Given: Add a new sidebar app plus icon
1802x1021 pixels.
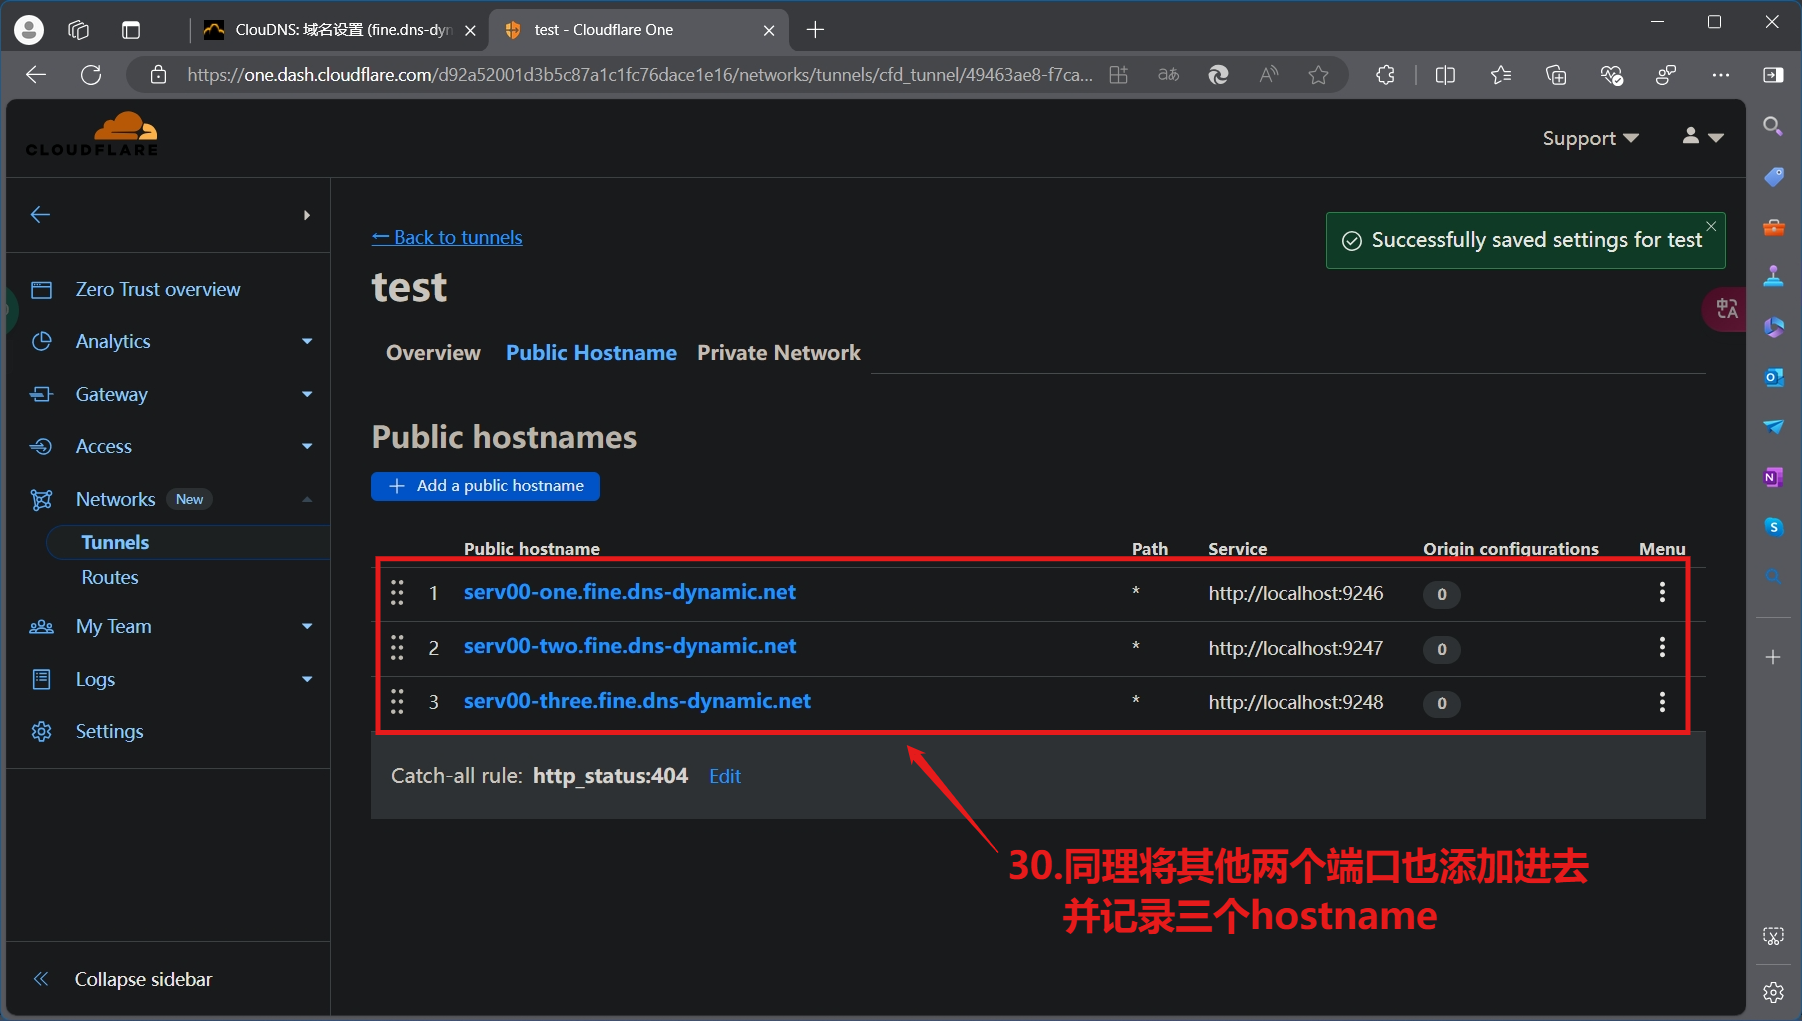Looking at the screenshot, I should pos(1773,657).
